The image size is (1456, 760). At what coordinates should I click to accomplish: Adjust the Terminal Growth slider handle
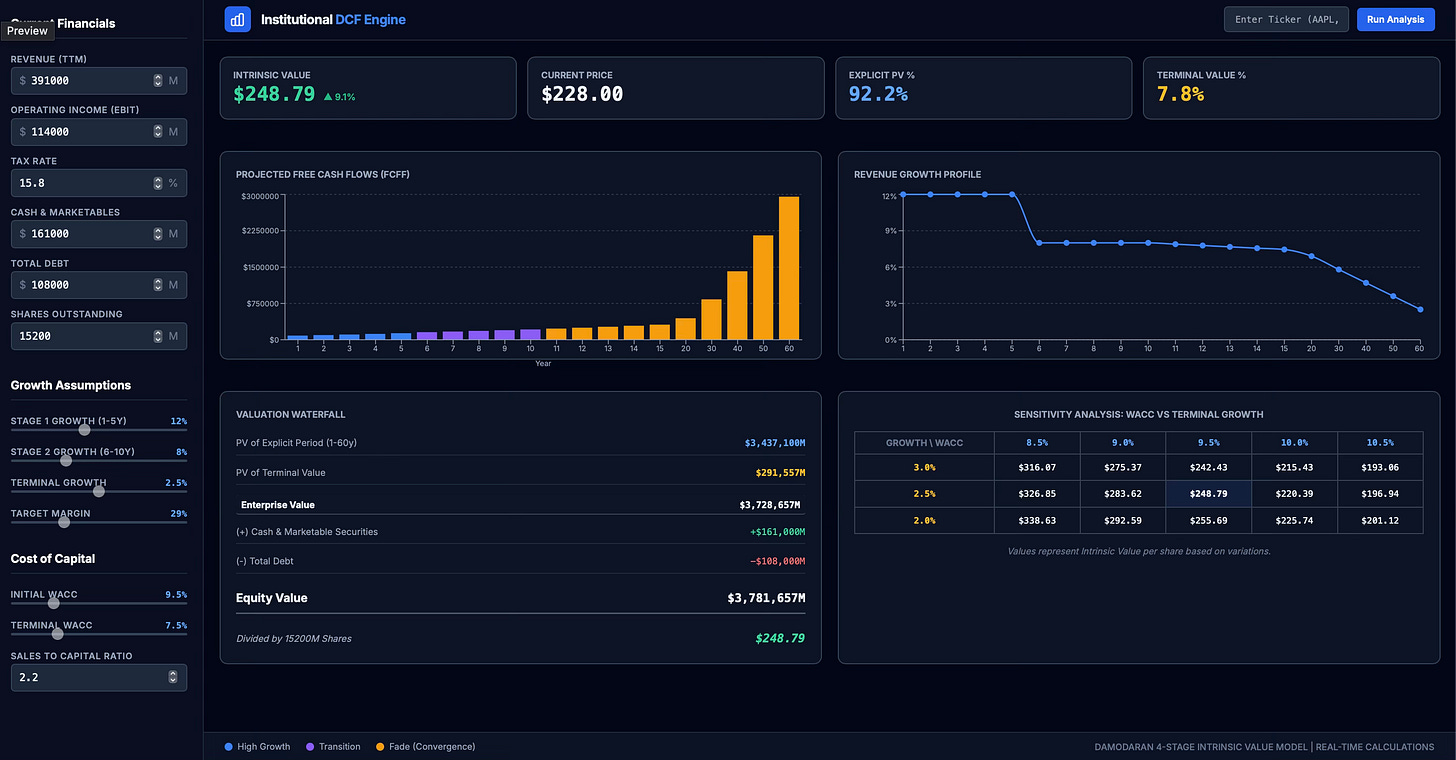(99, 491)
